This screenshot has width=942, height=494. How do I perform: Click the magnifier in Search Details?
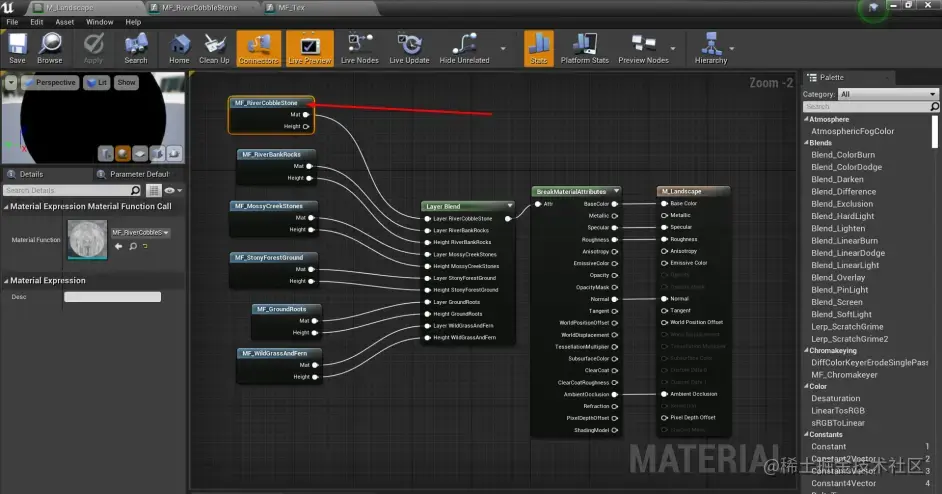[135, 191]
